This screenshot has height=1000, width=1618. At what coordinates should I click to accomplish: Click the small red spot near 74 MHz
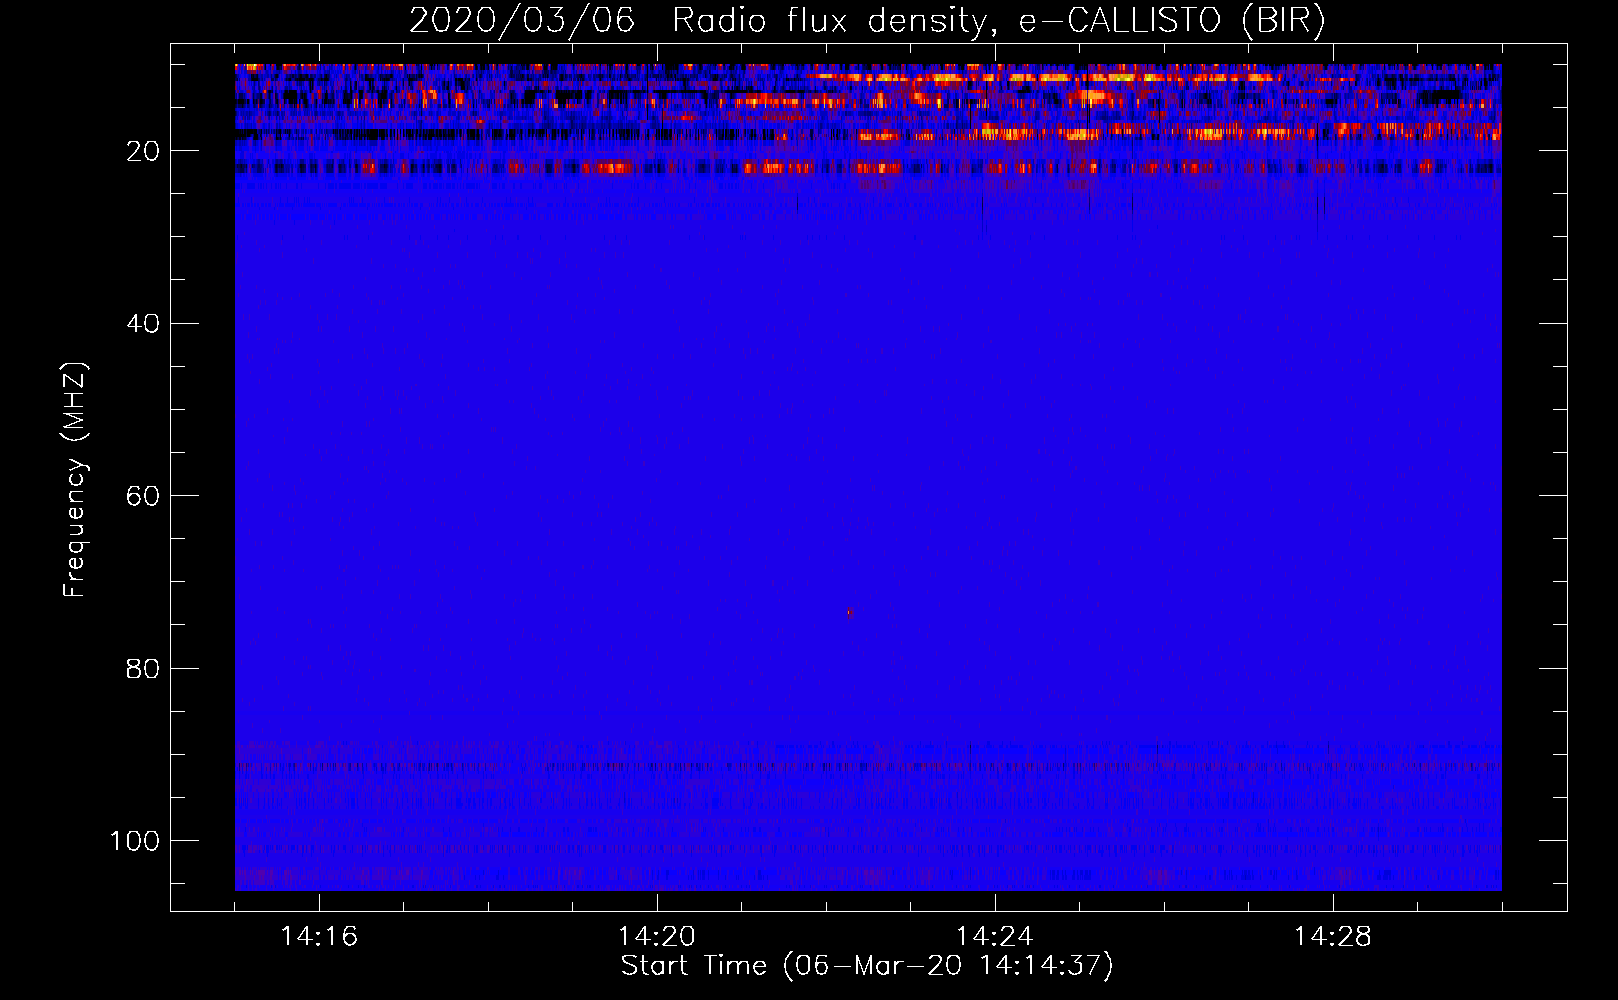849,613
